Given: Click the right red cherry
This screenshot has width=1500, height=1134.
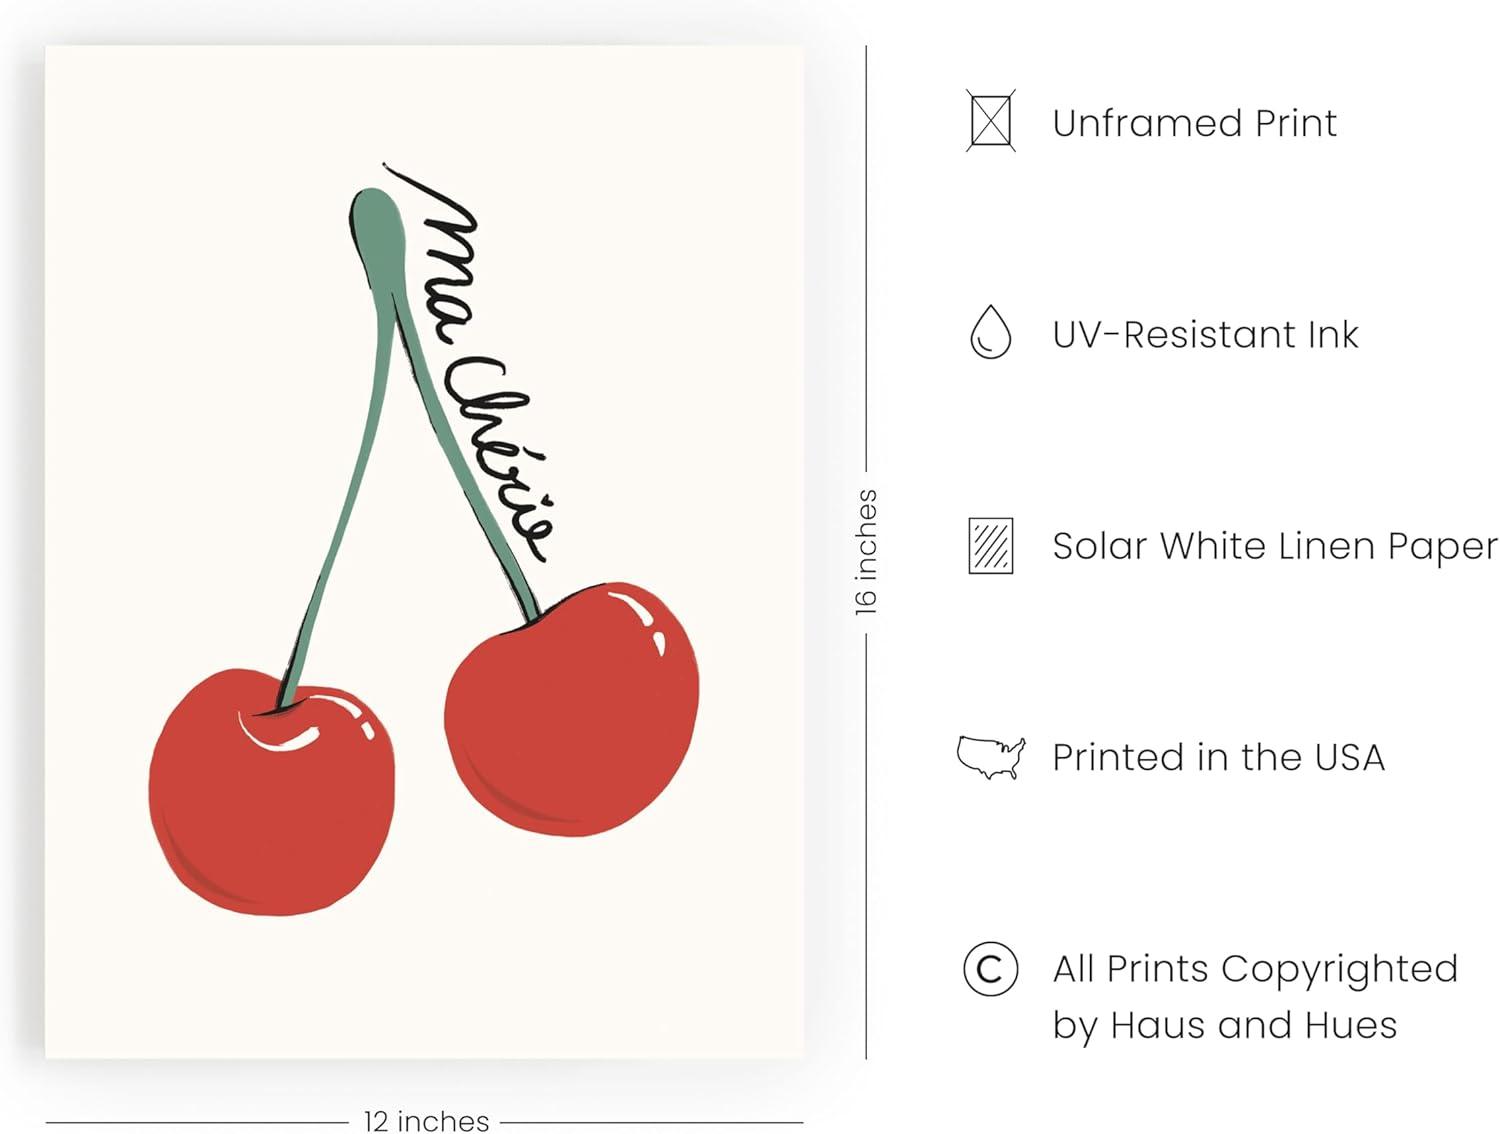Looking at the screenshot, I should (x=572, y=709).
